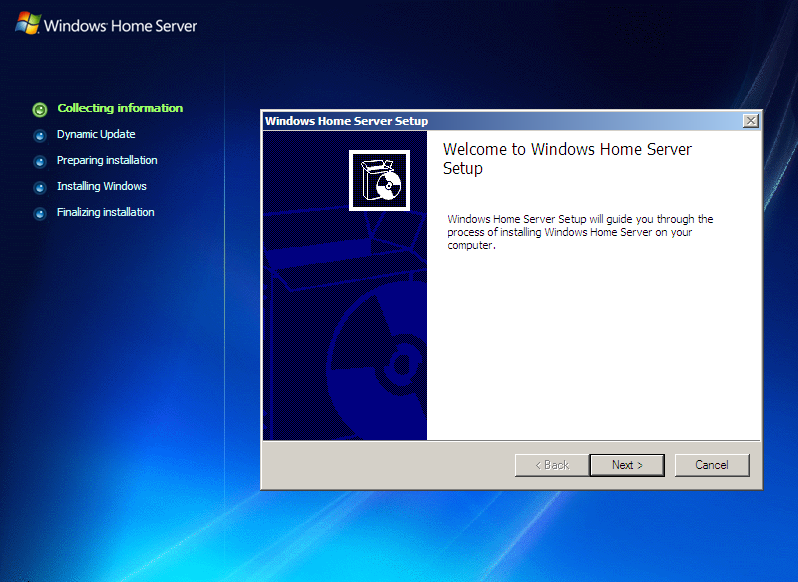Click the green Collecting information step icon

tap(40, 109)
